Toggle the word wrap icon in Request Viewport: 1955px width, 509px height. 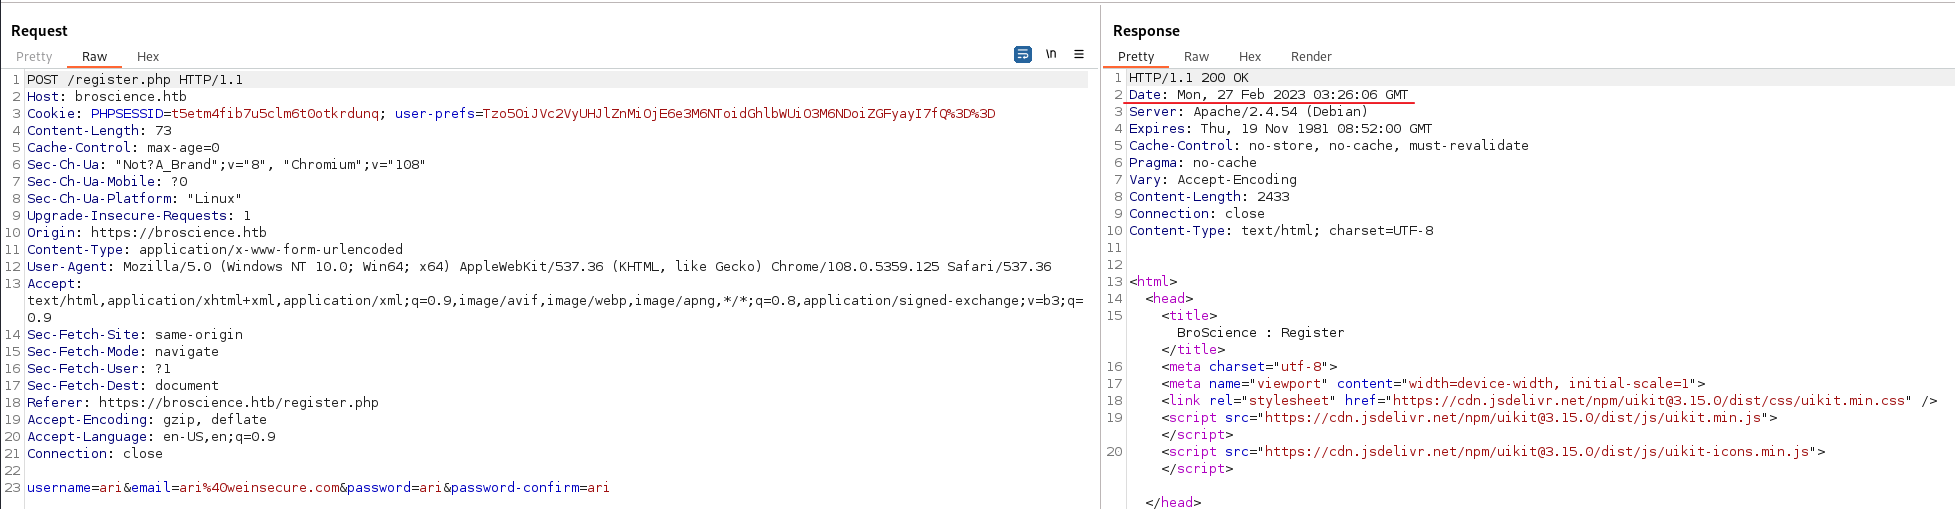[x=1022, y=55]
